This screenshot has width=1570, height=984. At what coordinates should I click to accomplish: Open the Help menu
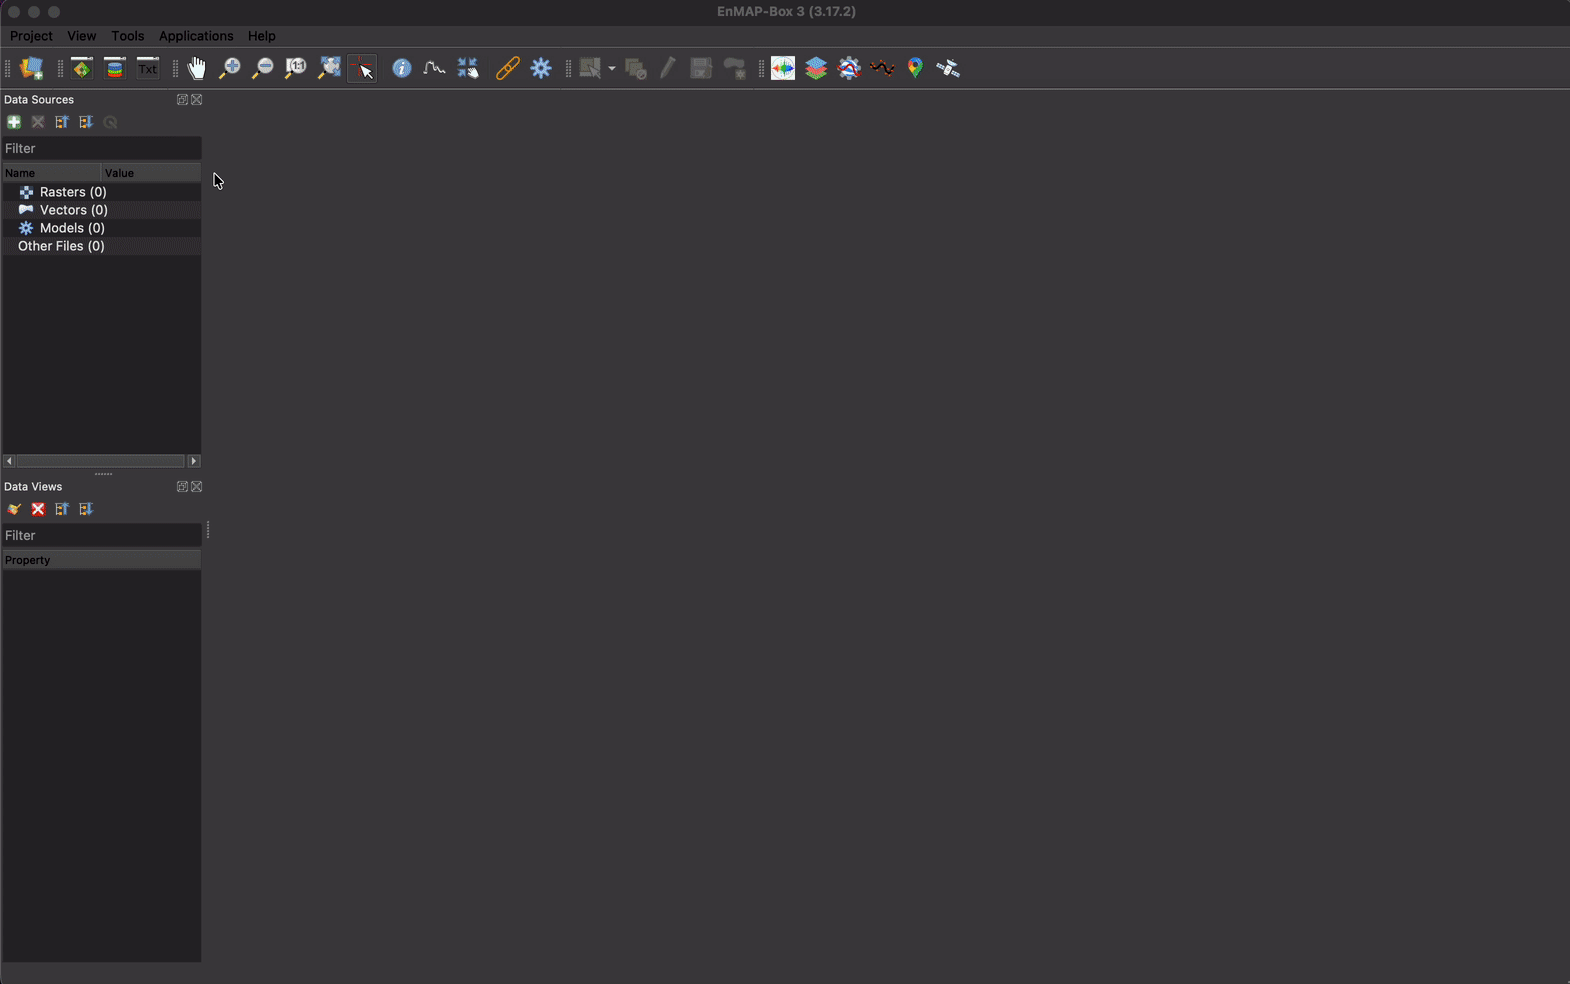[x=262, y=36]
